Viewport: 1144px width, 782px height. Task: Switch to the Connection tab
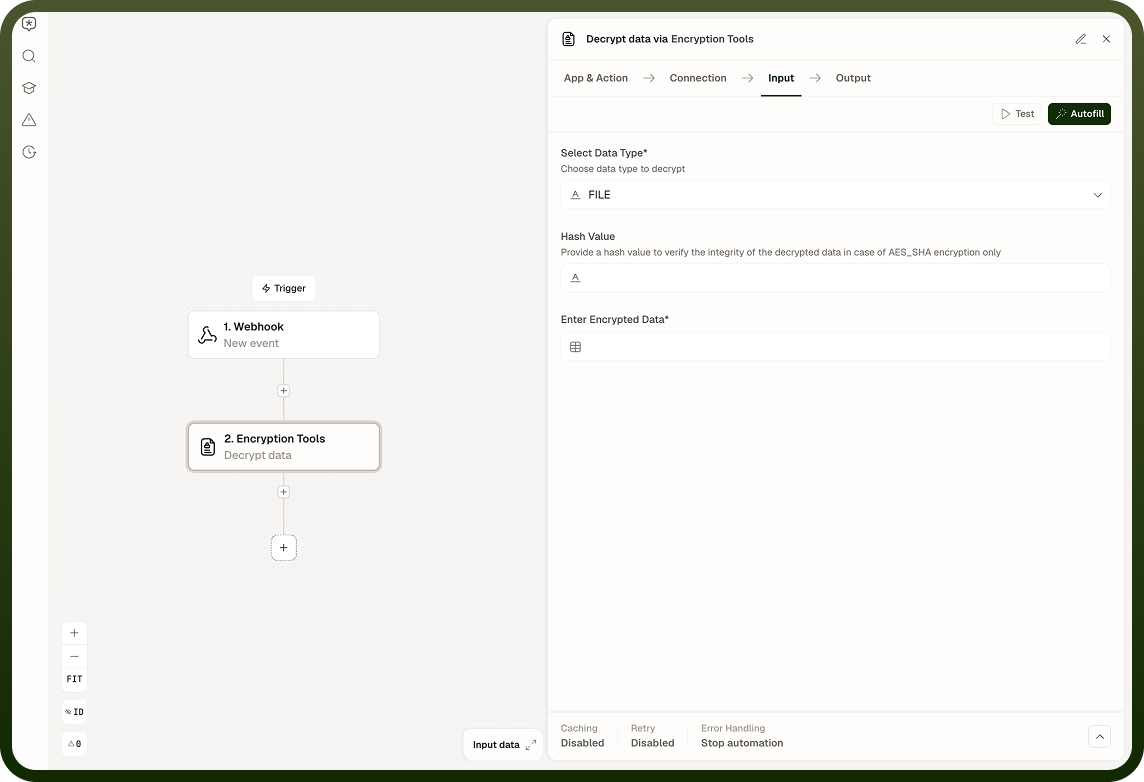pos(697,78)
